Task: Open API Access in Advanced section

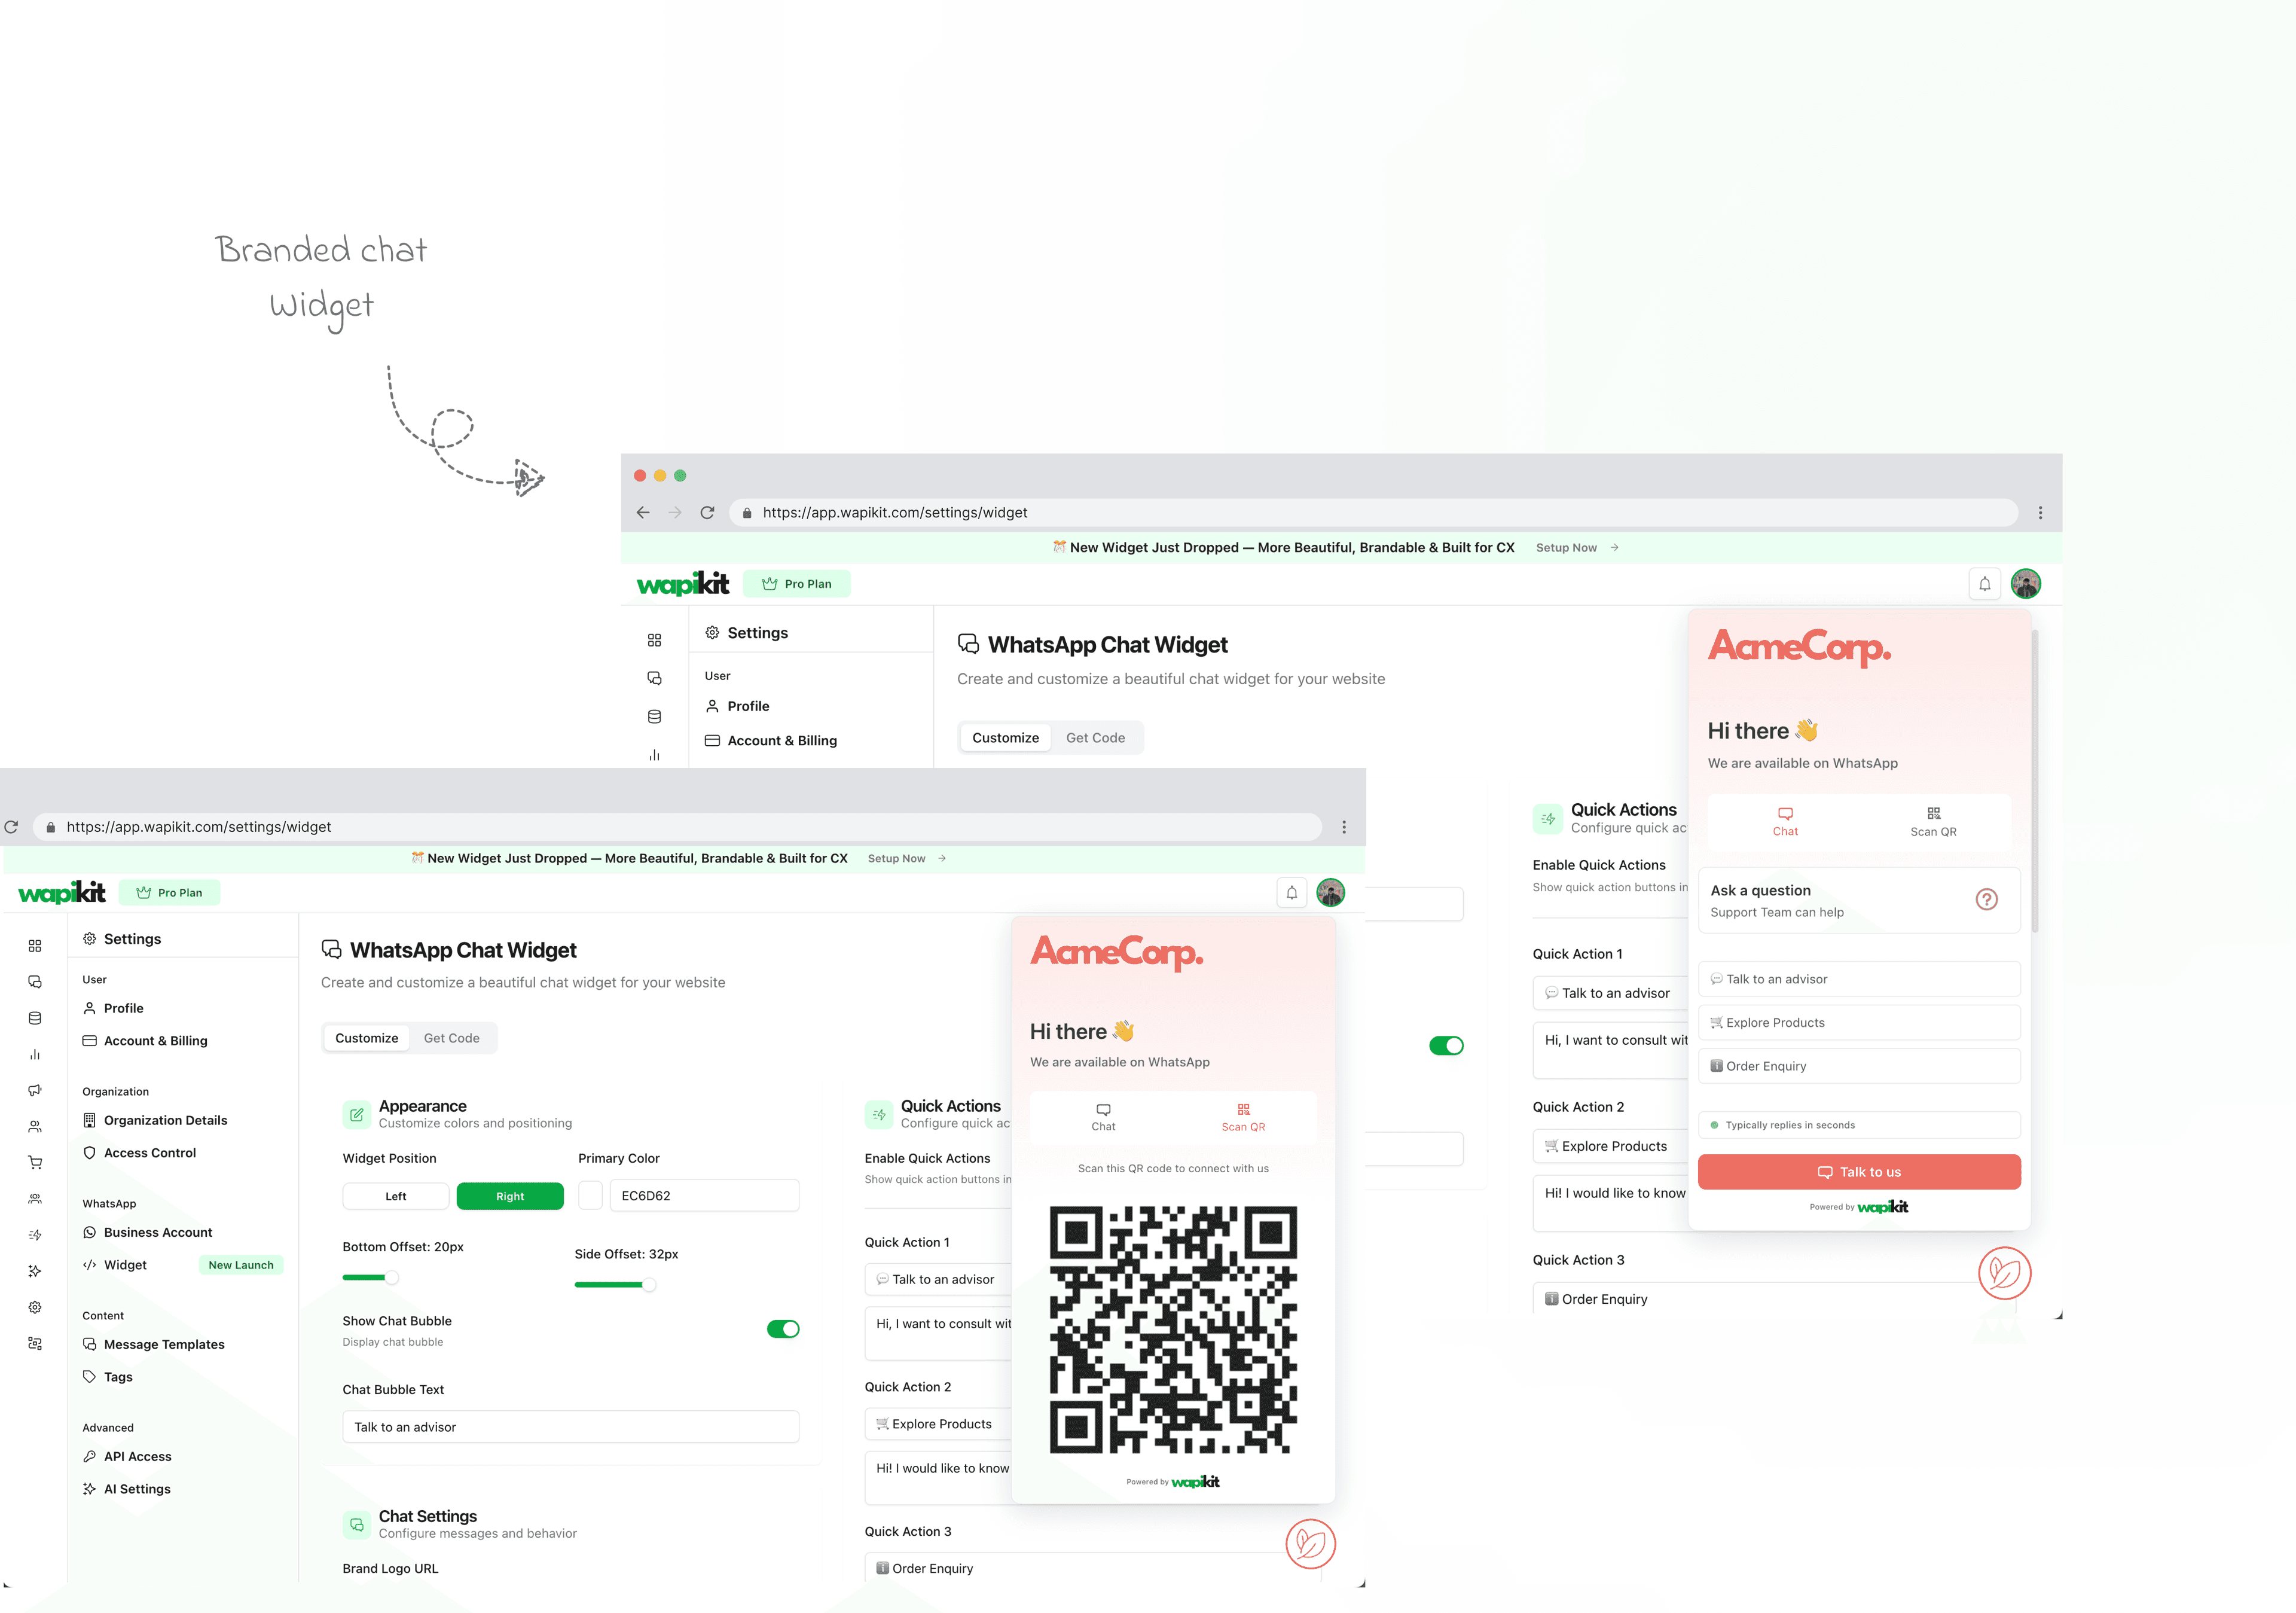Action: point(128,1456)
